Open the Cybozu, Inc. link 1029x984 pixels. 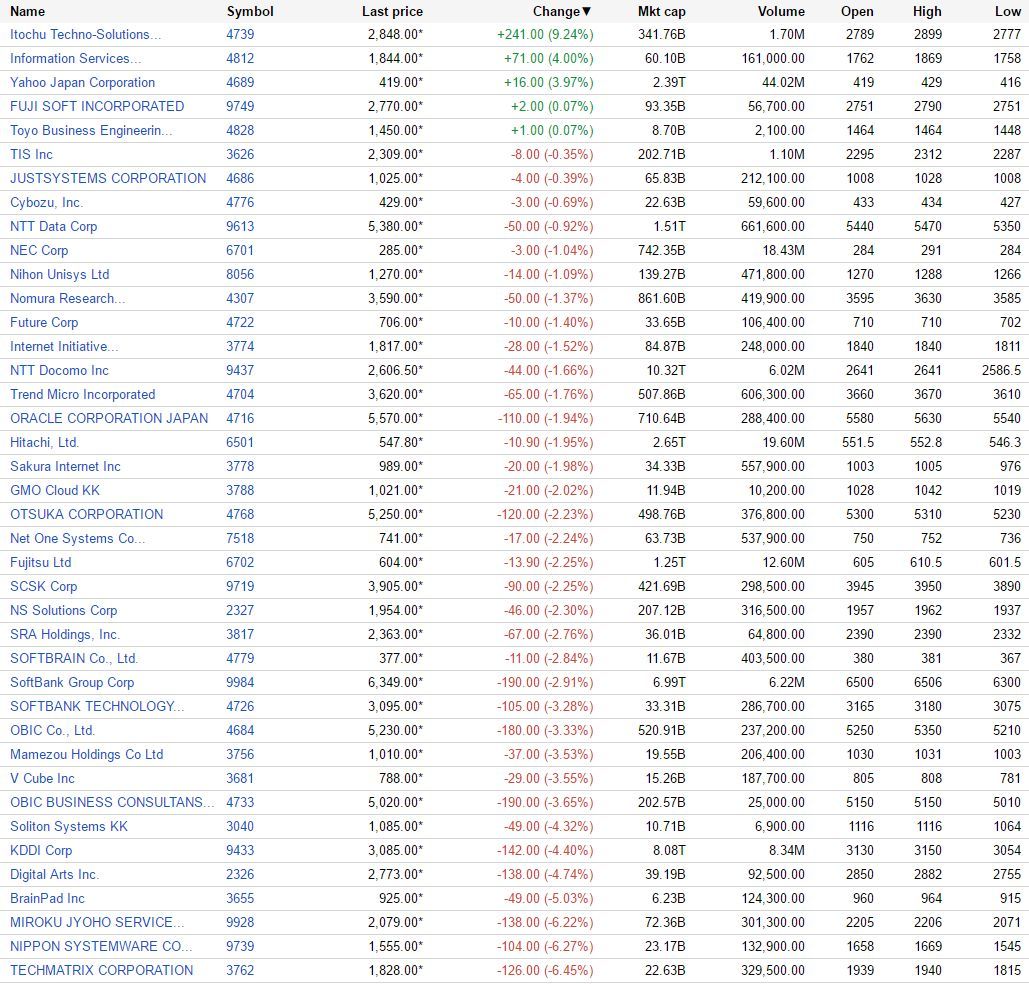pyautogui.click(x=47, y=202)
